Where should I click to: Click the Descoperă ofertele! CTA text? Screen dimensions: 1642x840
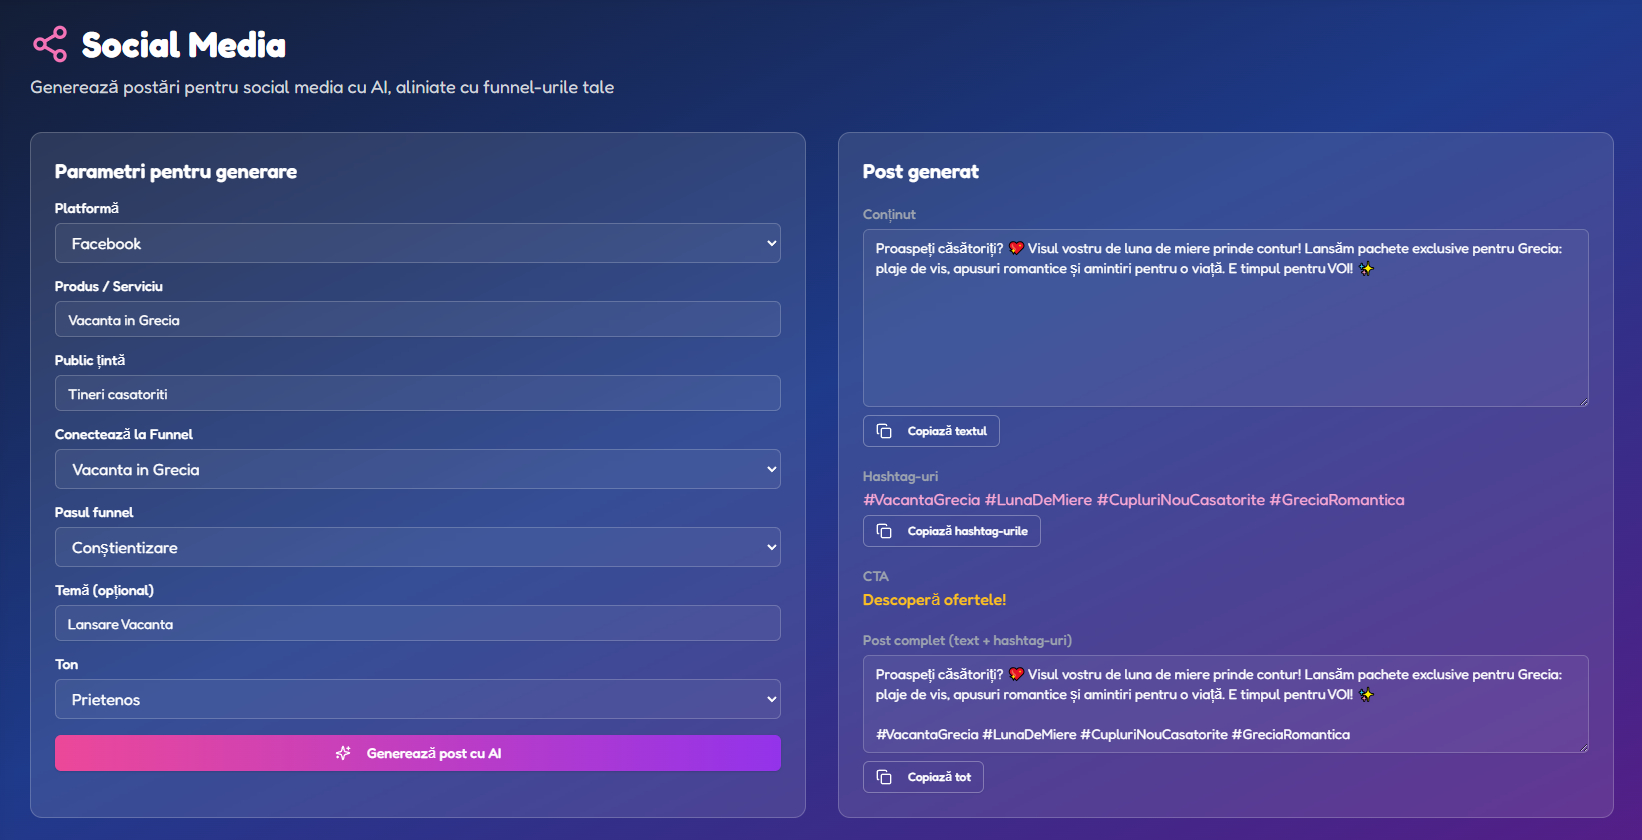coord(934,600)
